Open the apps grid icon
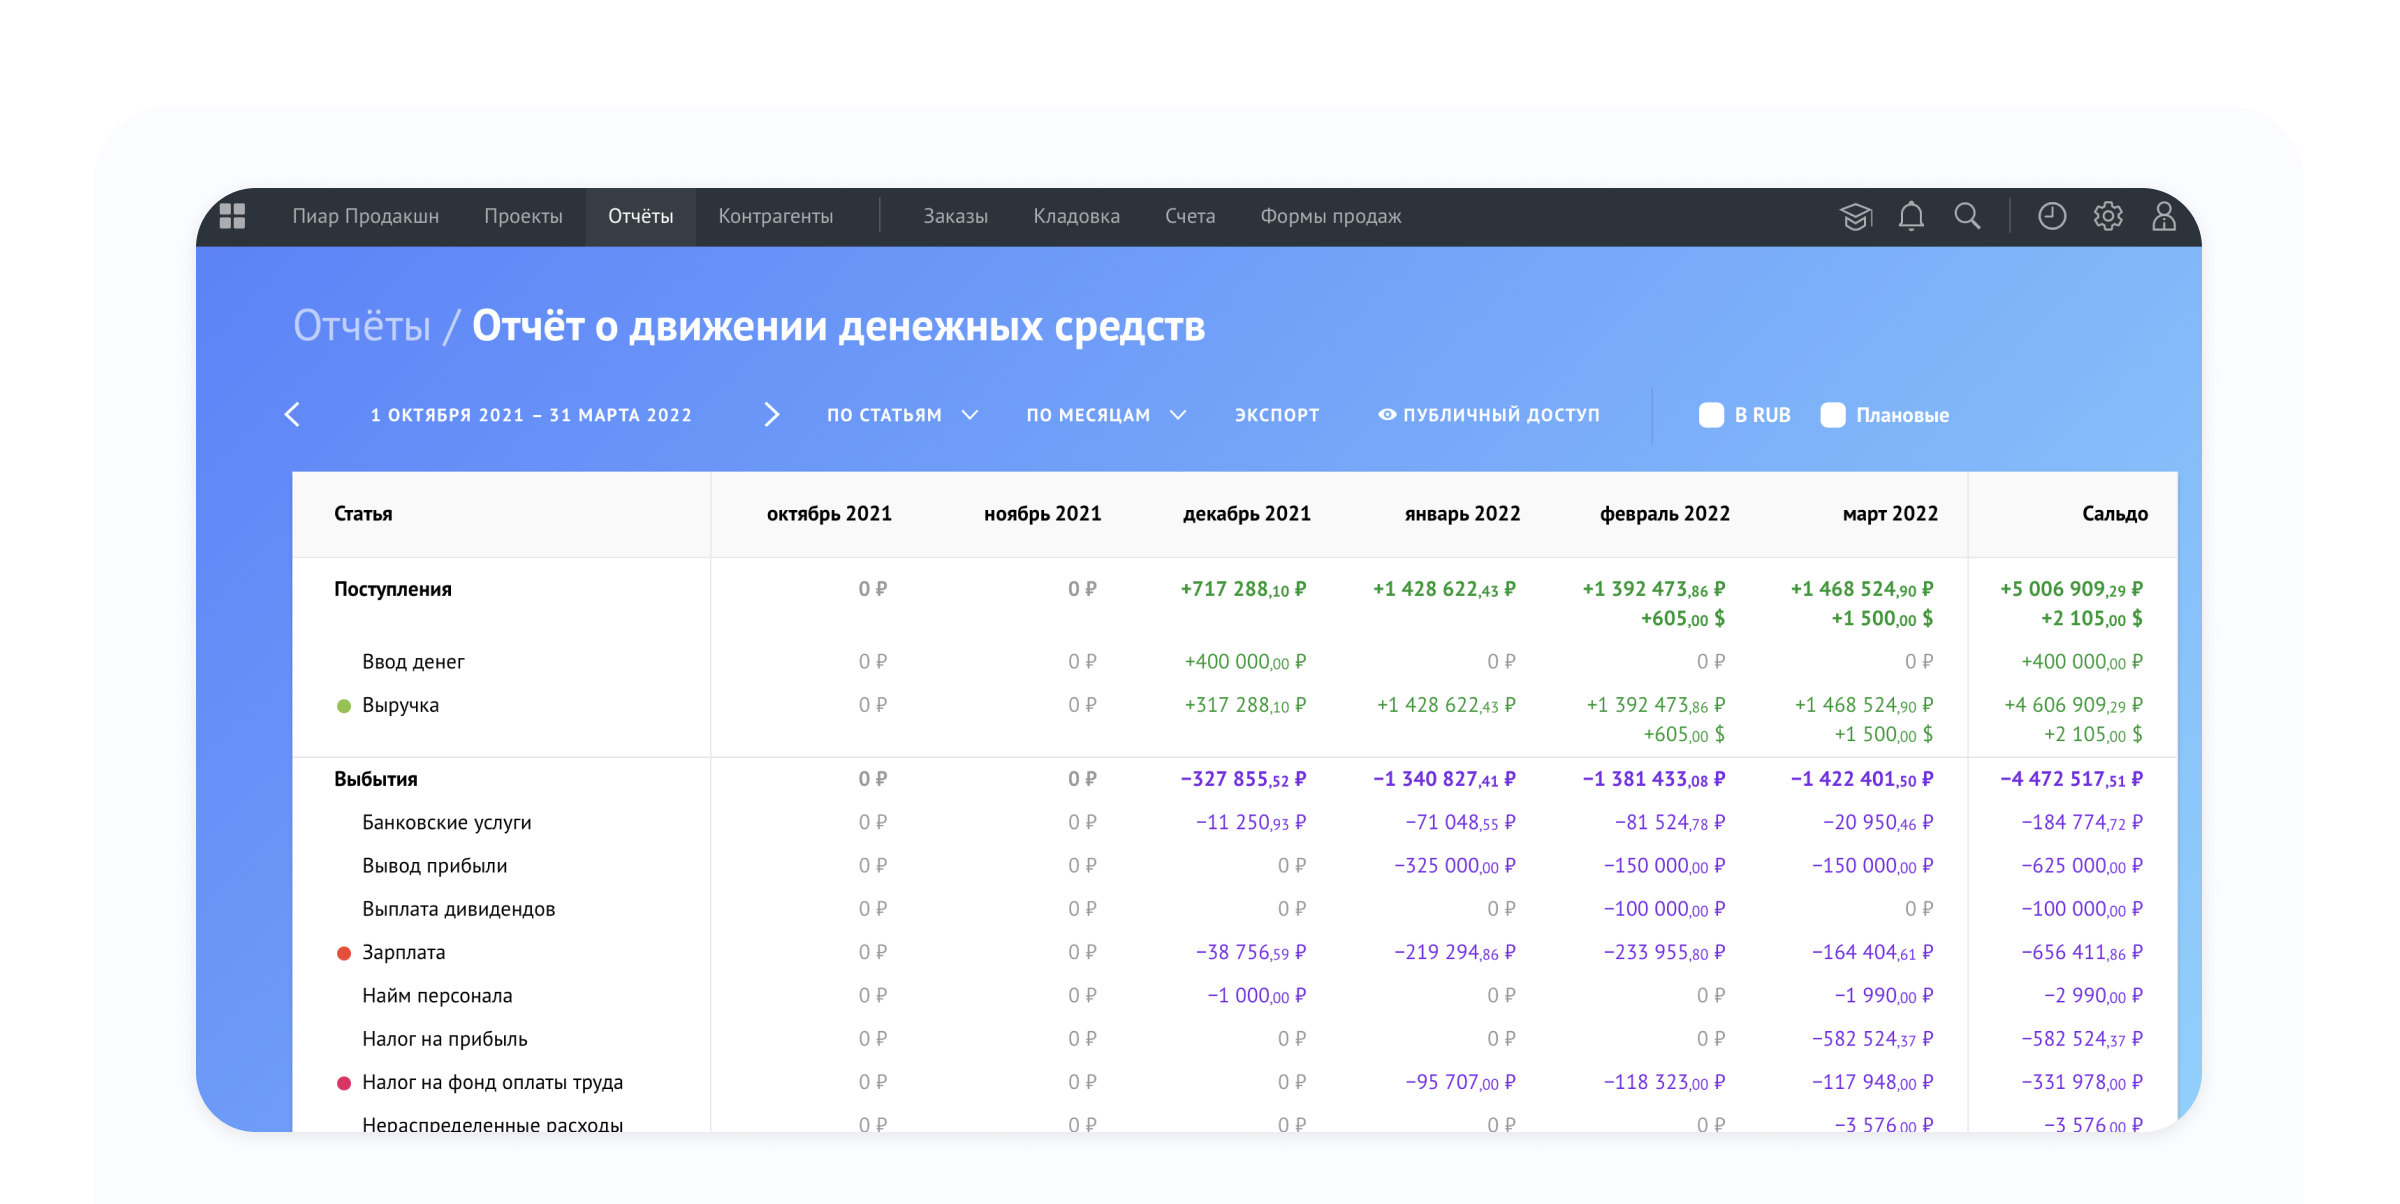This screenshot has height=1204, width=2400. coord(232,216)
